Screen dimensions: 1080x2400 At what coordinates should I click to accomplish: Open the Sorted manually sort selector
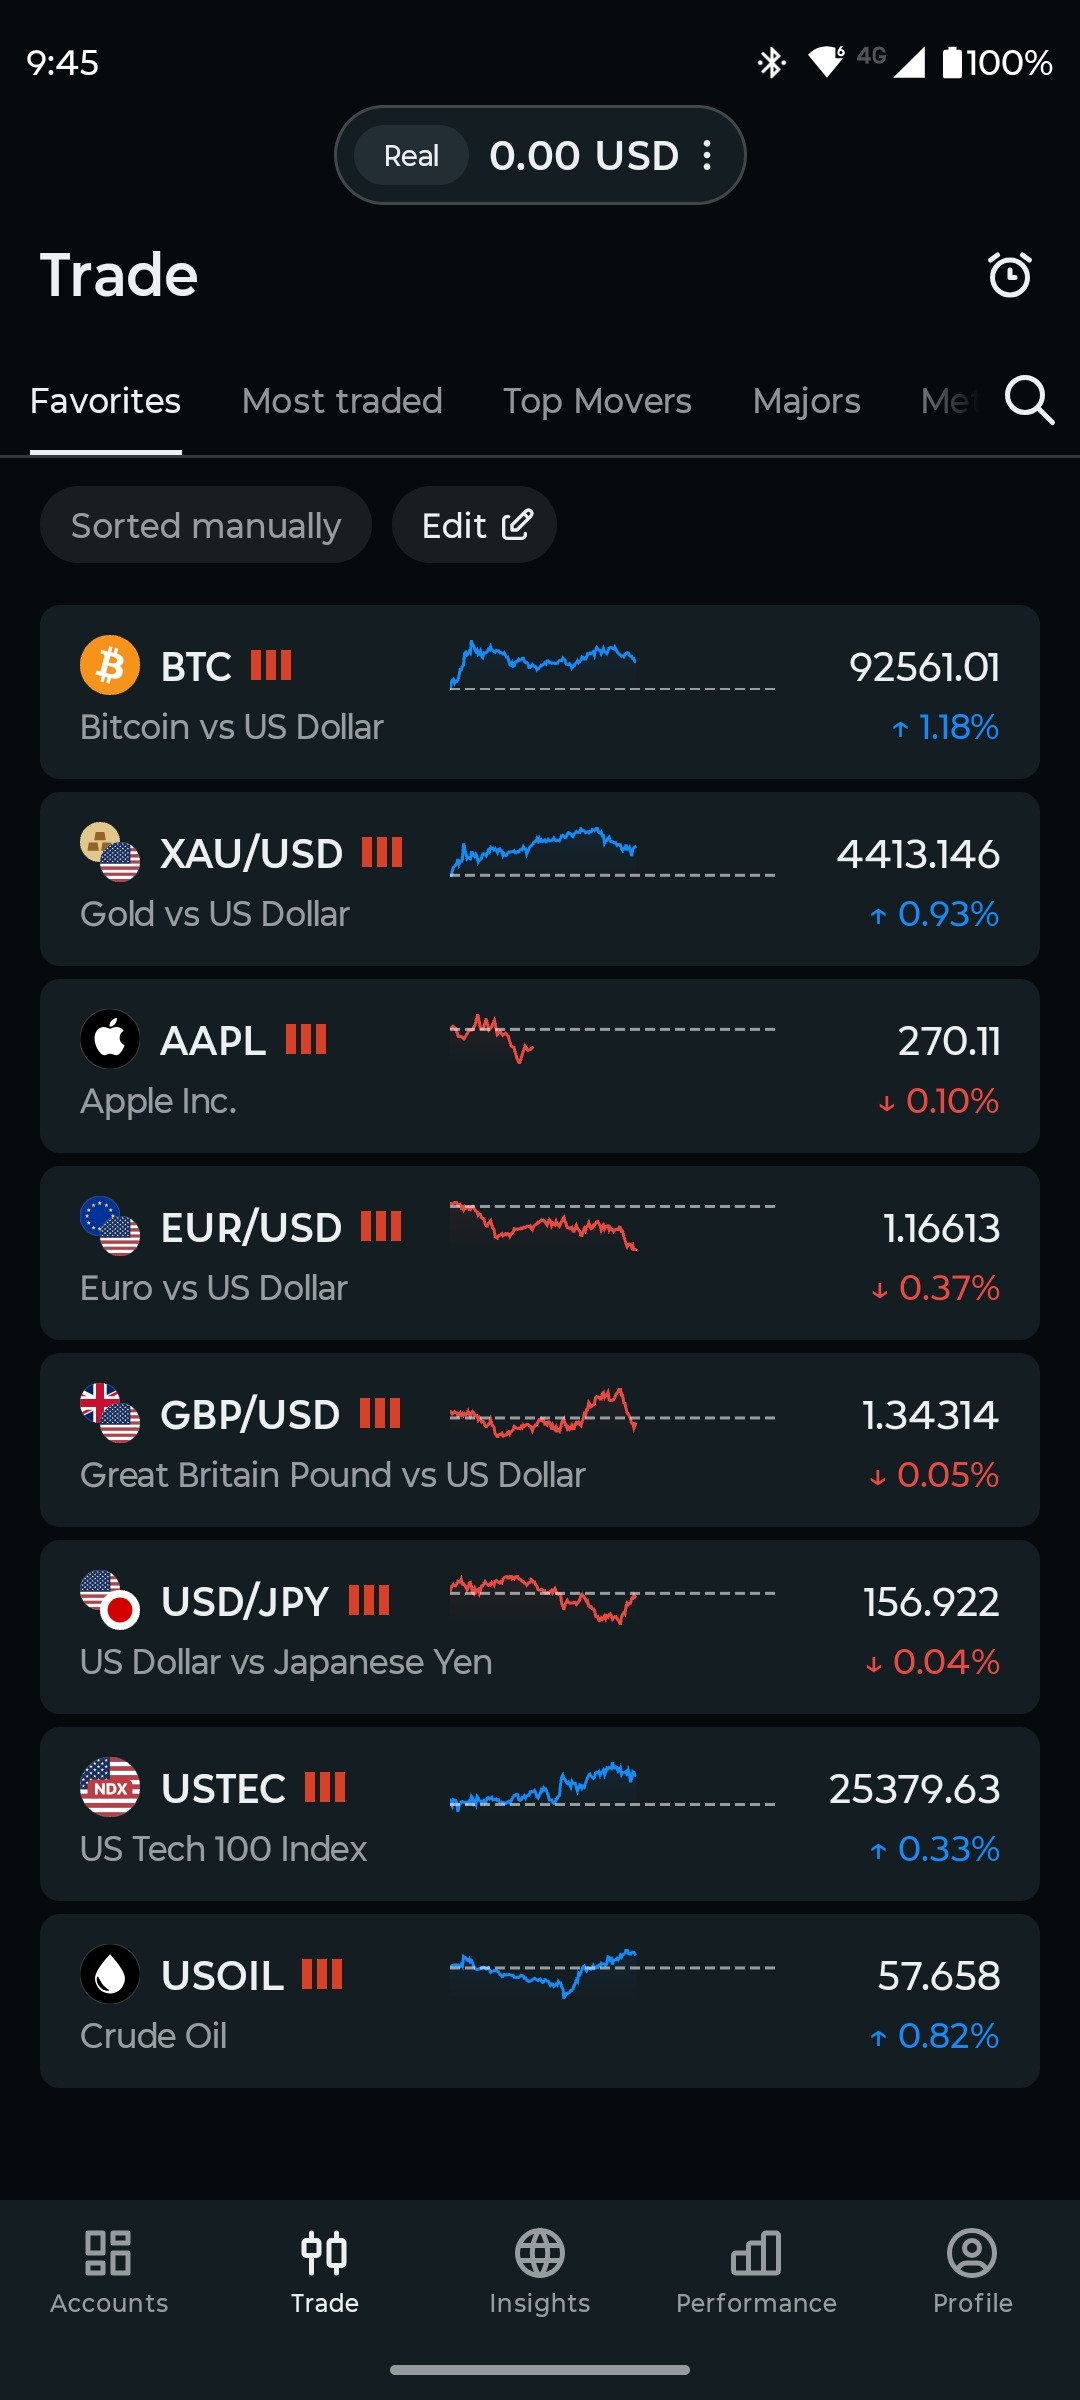coord(206,525)
